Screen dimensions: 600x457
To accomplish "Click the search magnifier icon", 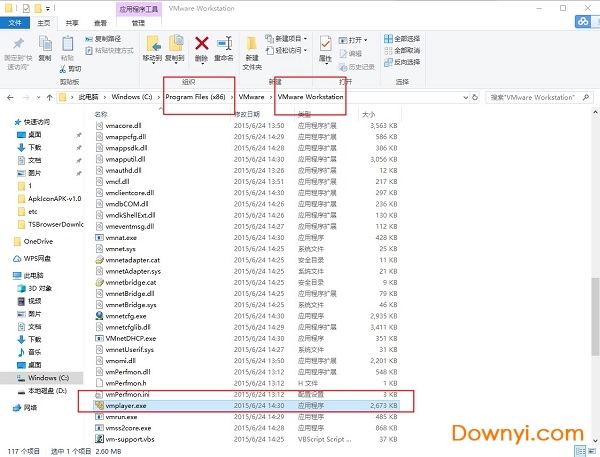I will coord(585,97).
